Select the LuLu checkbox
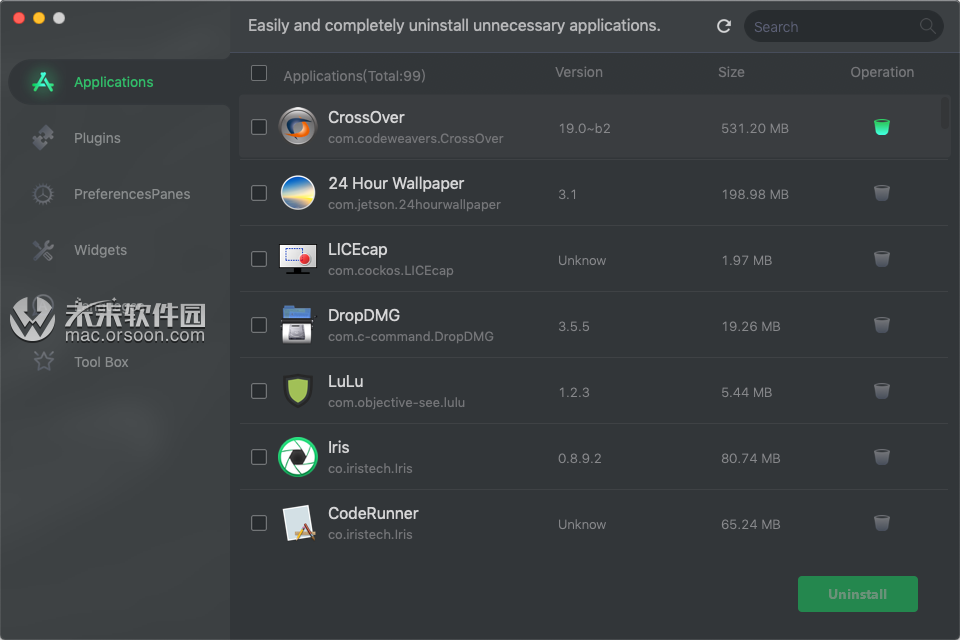The height and width of the screenshot is (640, 960). (x=259, y=391)
